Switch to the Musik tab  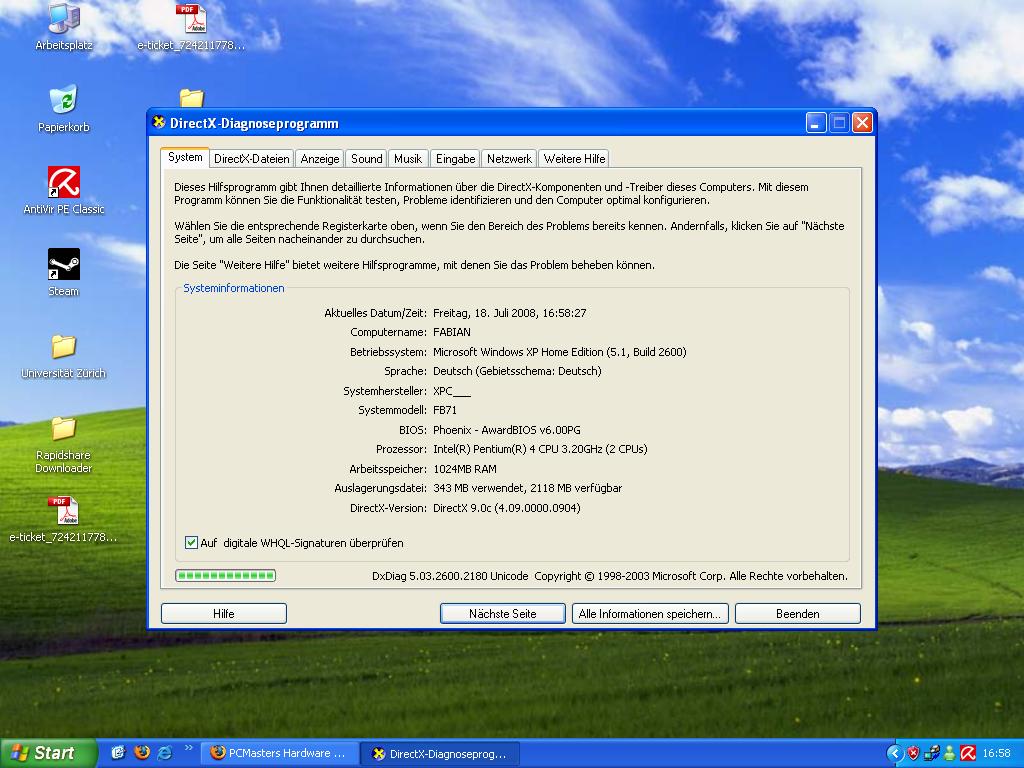408,159
